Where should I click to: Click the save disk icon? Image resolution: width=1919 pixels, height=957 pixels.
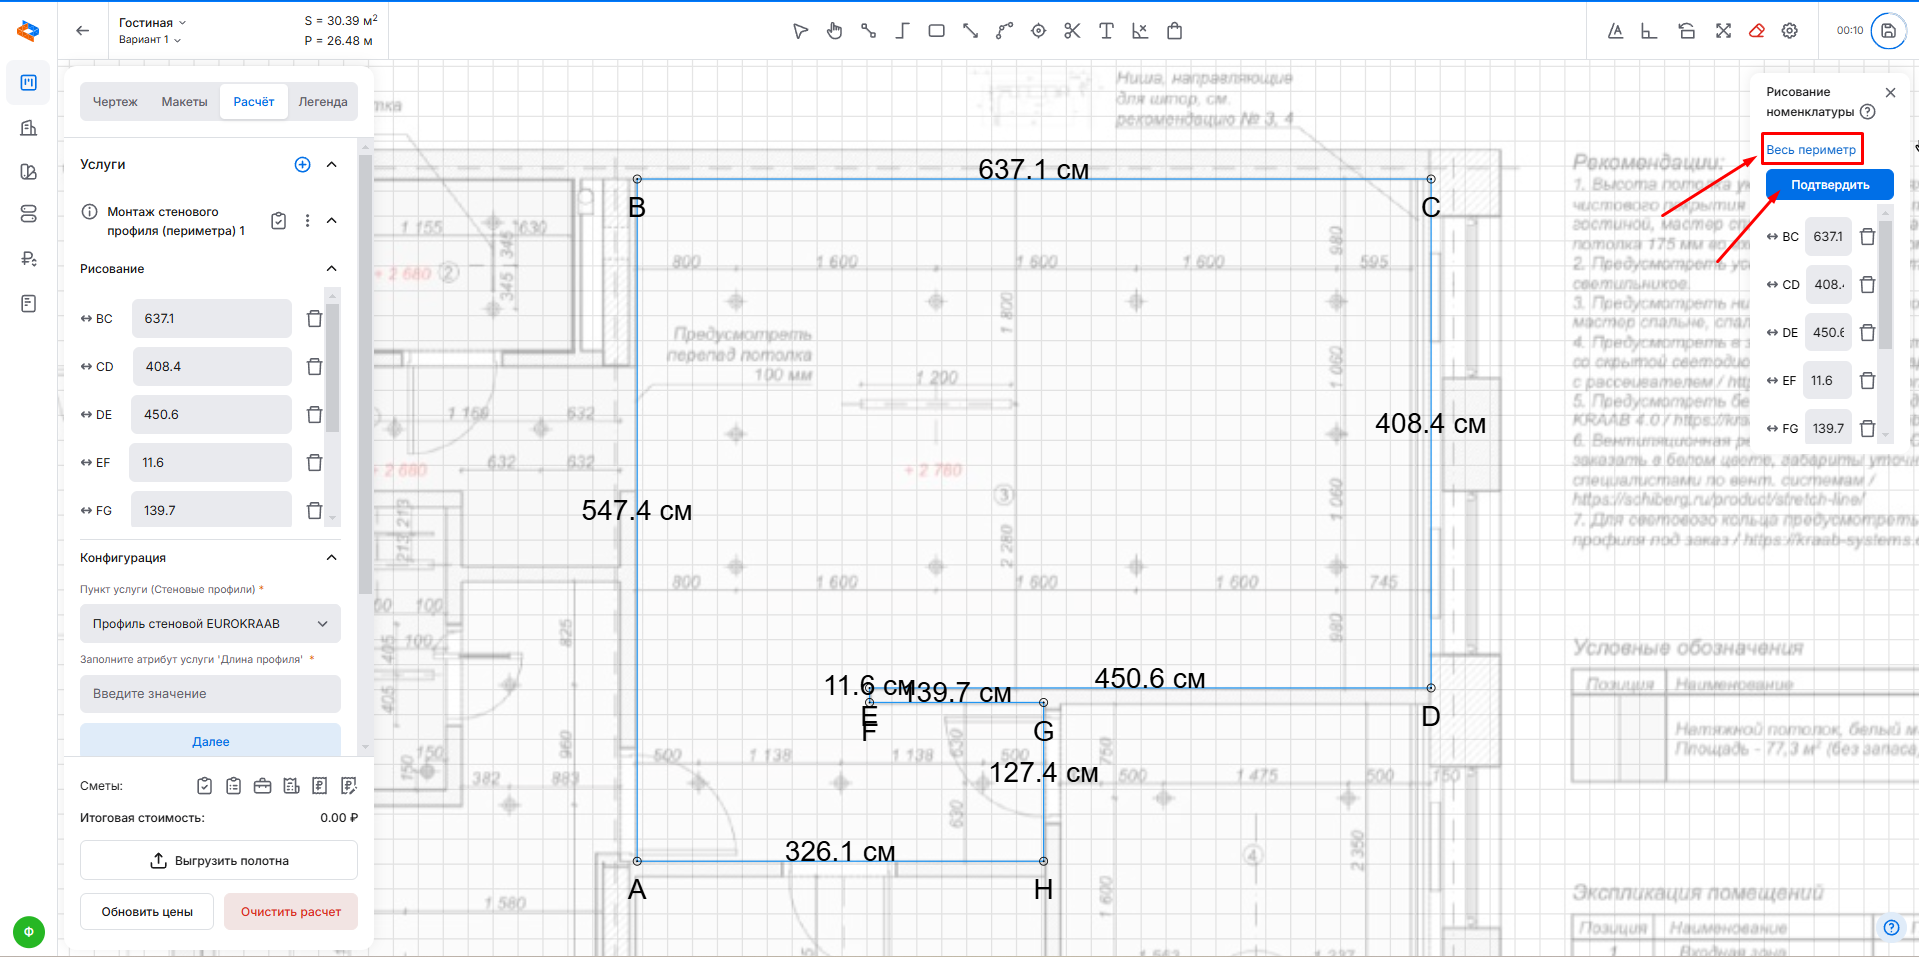[1888, 31]
